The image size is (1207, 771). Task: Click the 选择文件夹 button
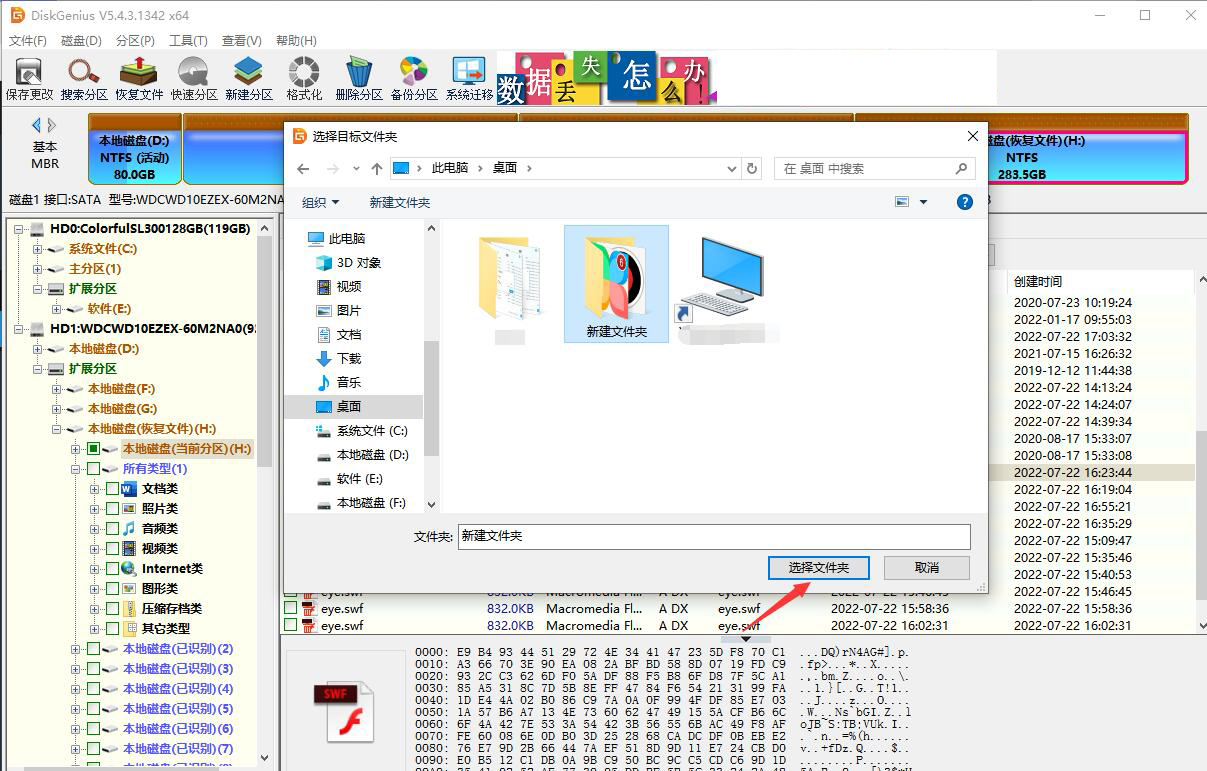click(x=818, y=568)
